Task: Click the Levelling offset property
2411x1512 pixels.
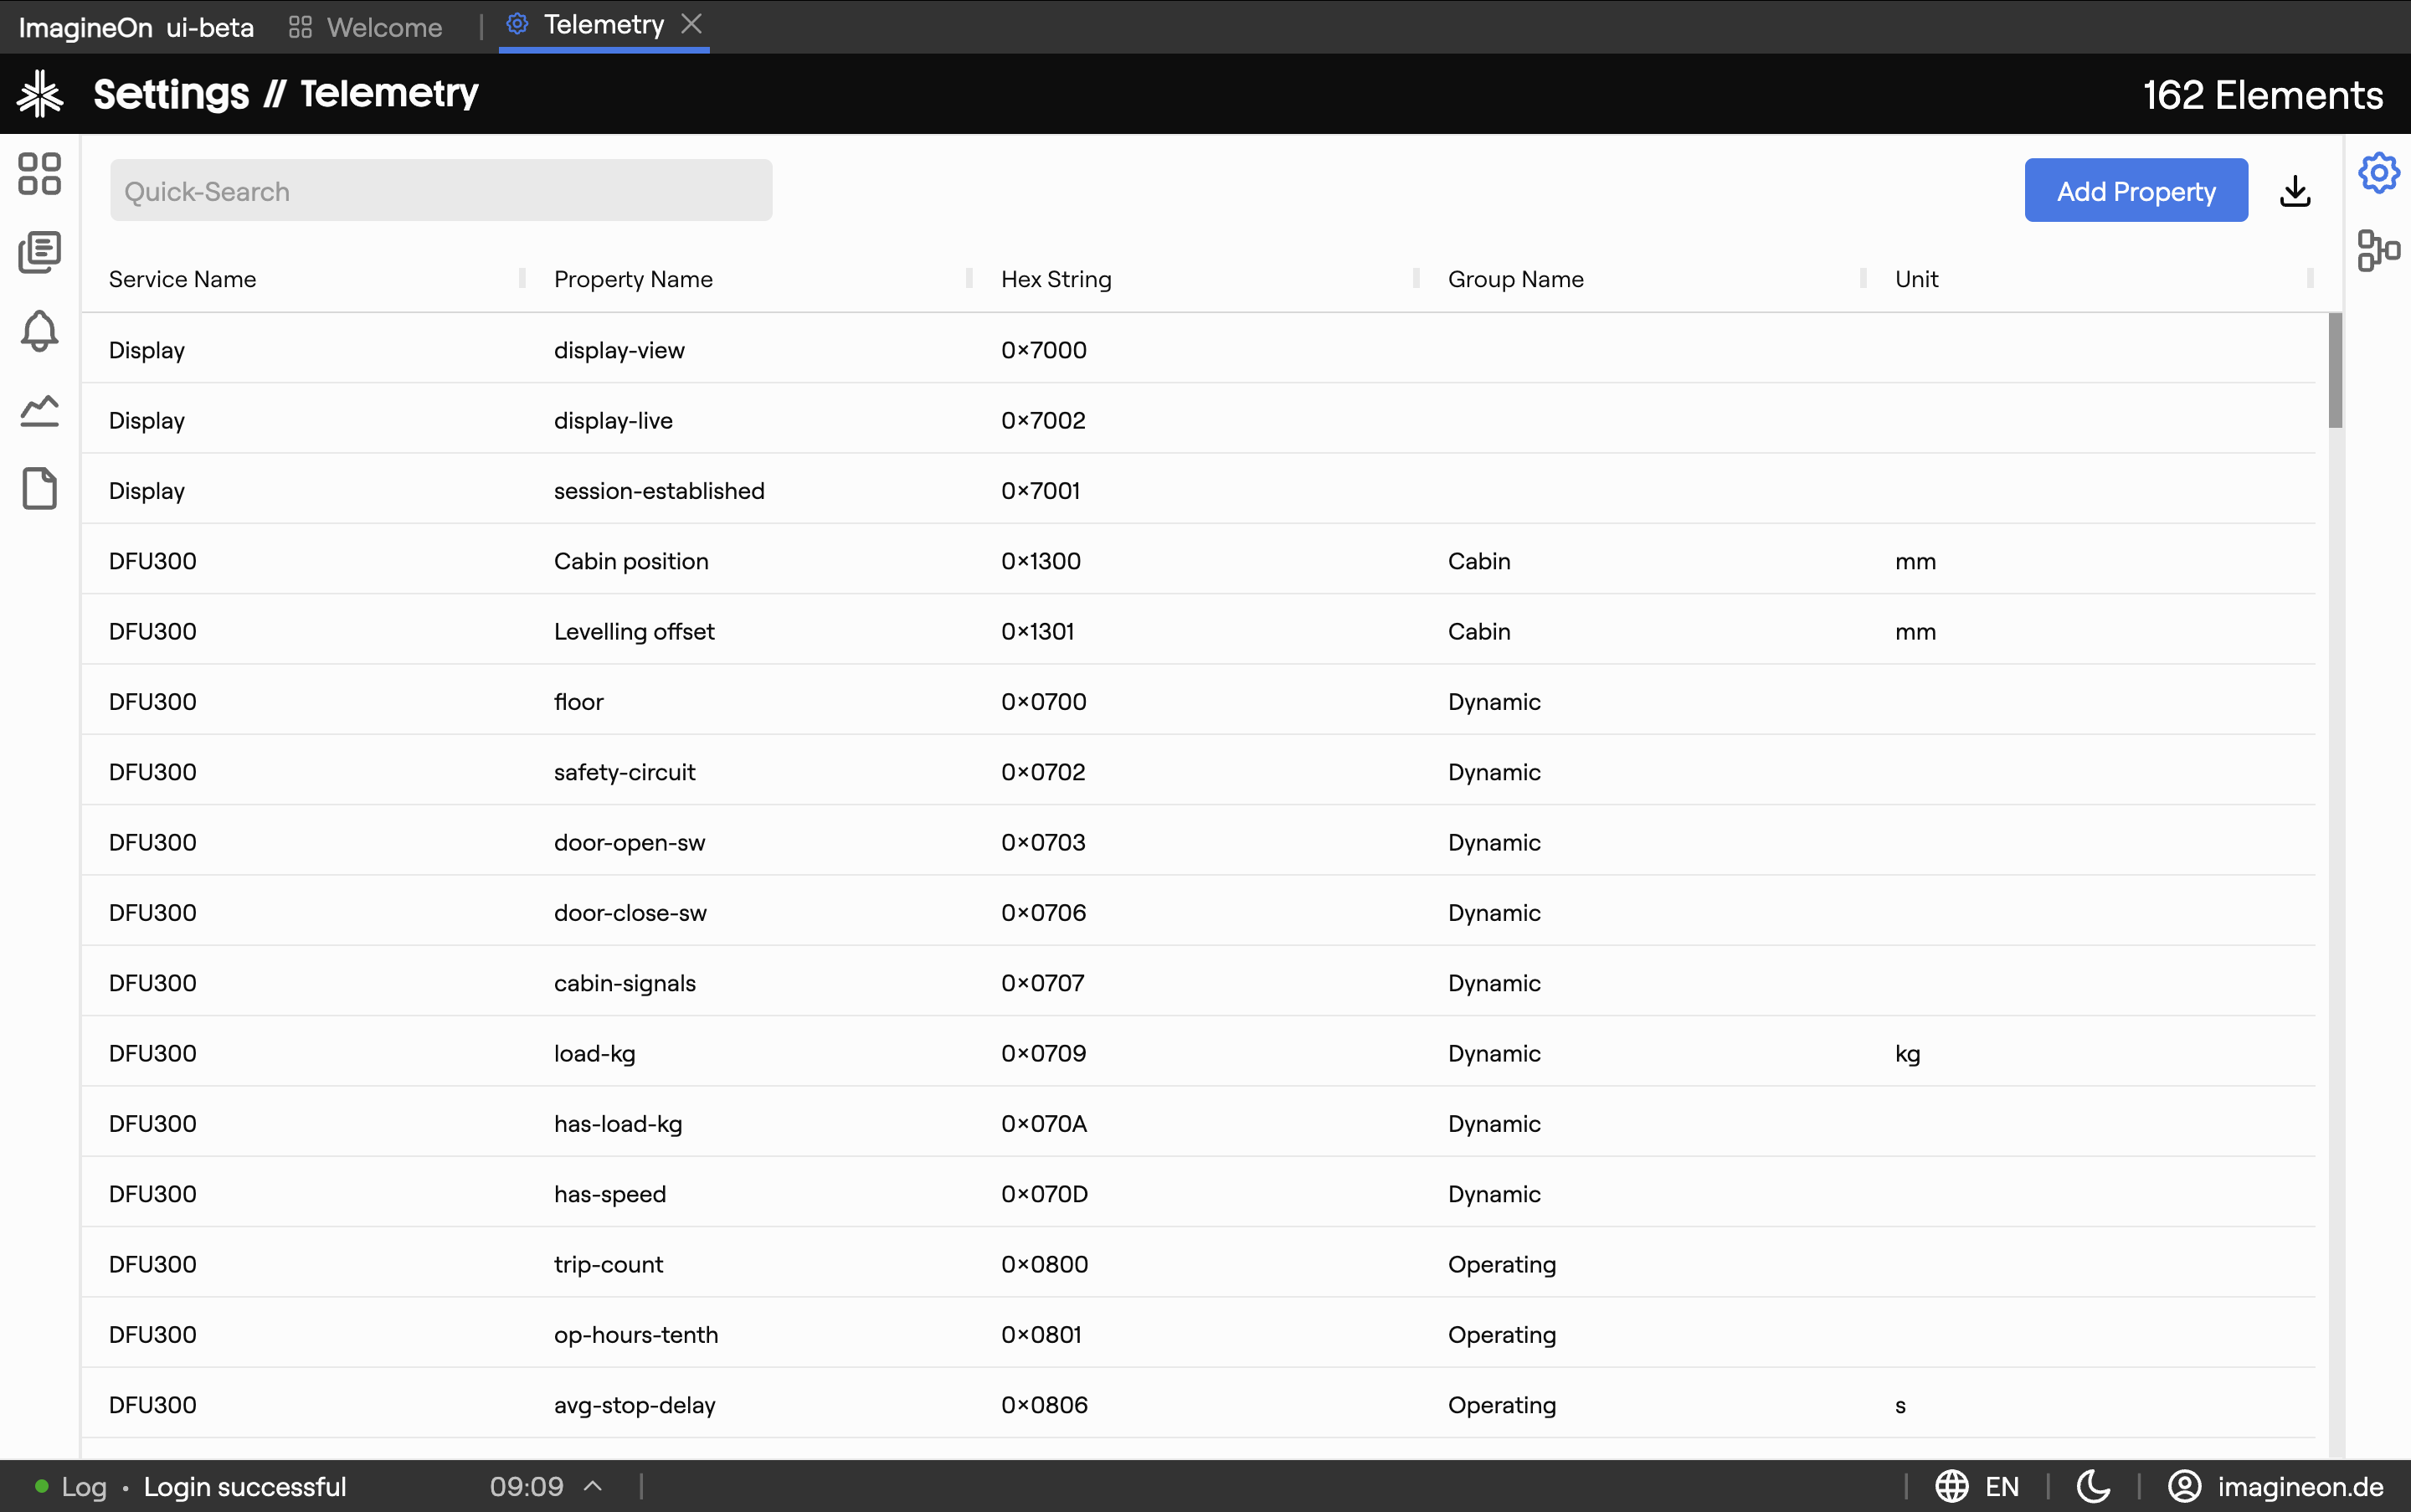Action: tap(634, 631)
